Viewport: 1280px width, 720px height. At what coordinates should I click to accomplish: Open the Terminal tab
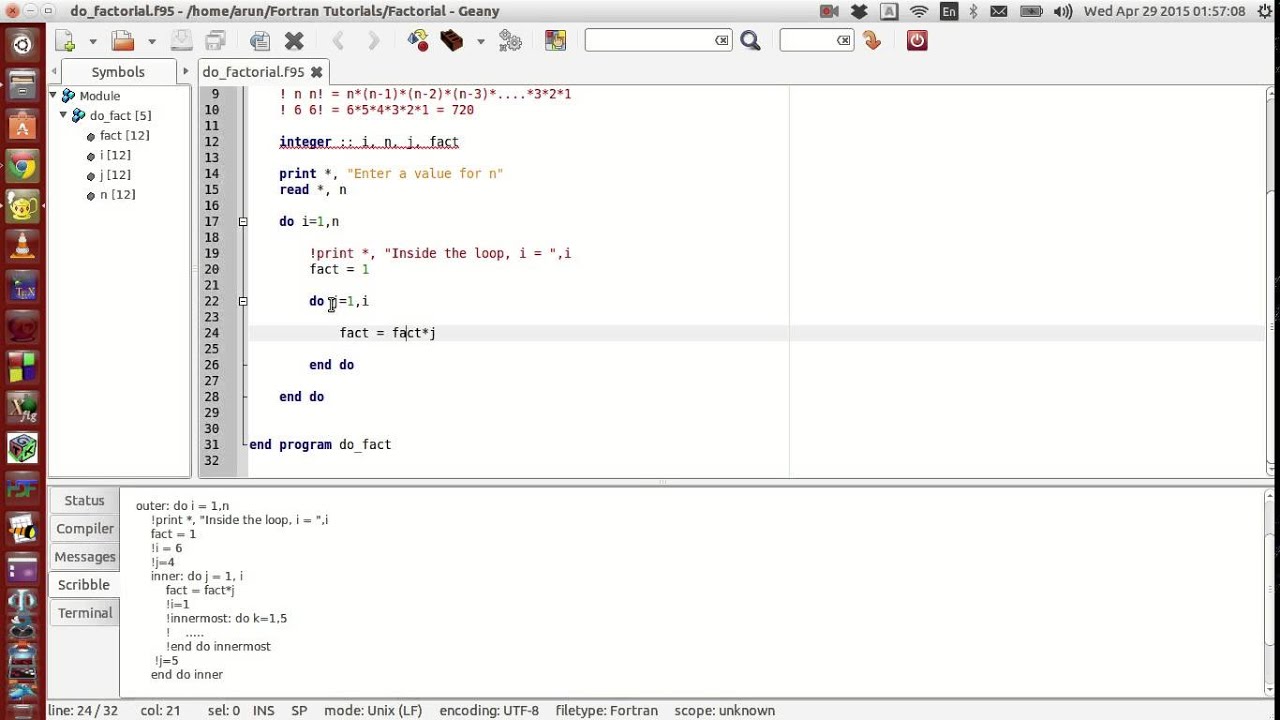[84, 612]
